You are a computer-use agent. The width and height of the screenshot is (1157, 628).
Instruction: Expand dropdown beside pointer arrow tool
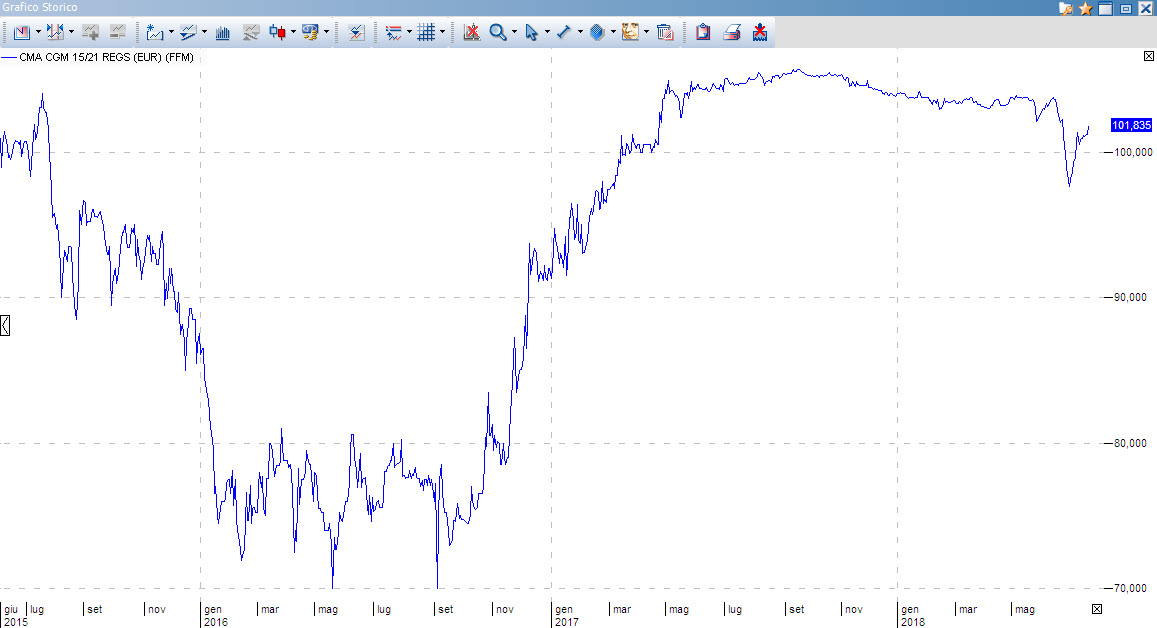[548, 32]
